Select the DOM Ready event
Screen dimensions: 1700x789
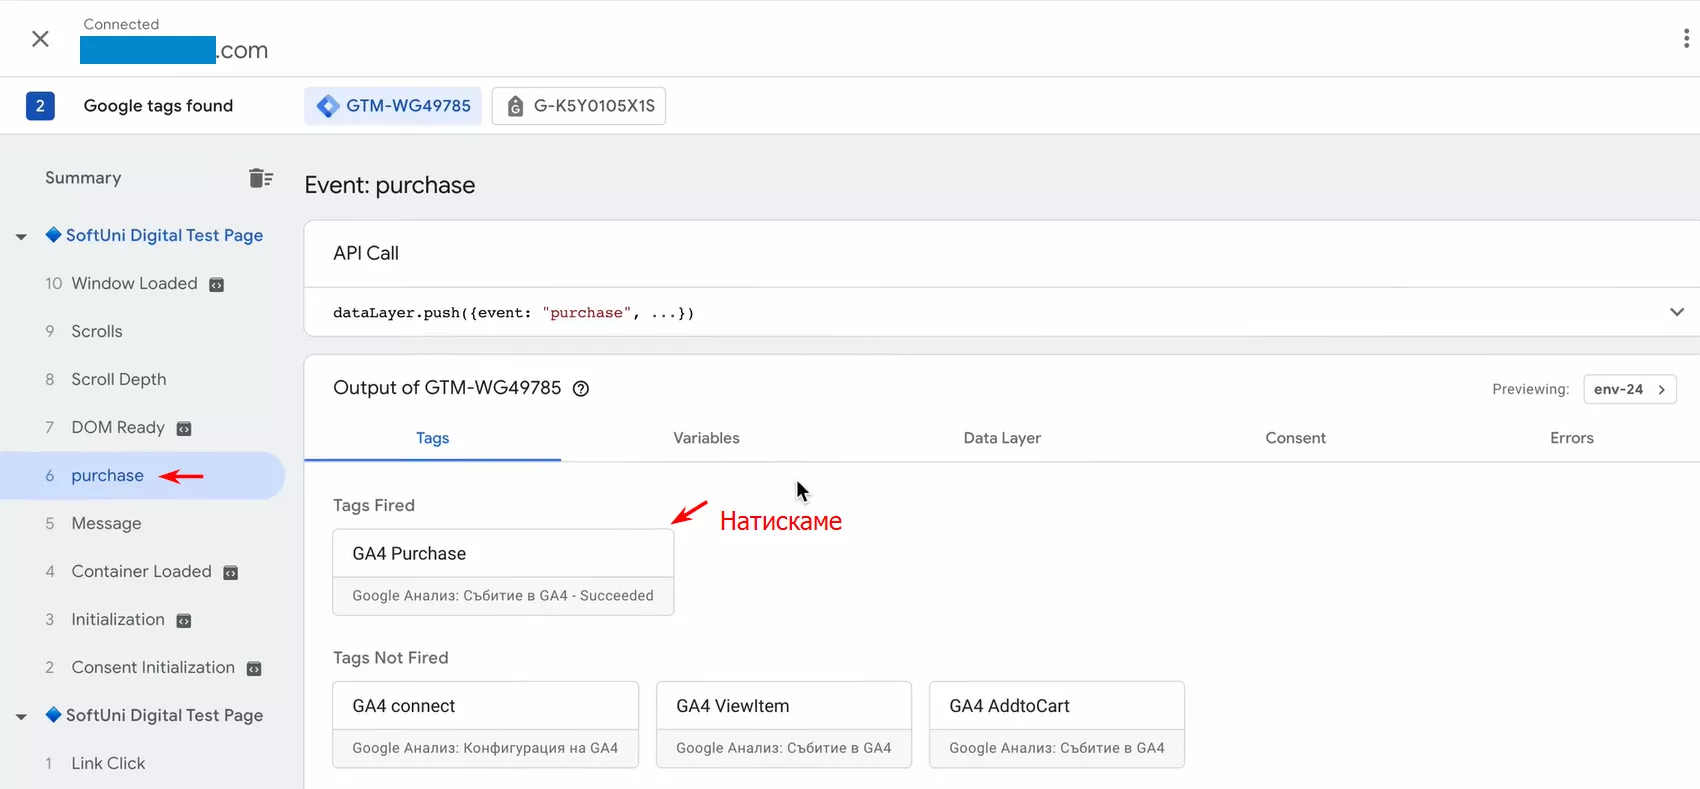tap(118, 427)
